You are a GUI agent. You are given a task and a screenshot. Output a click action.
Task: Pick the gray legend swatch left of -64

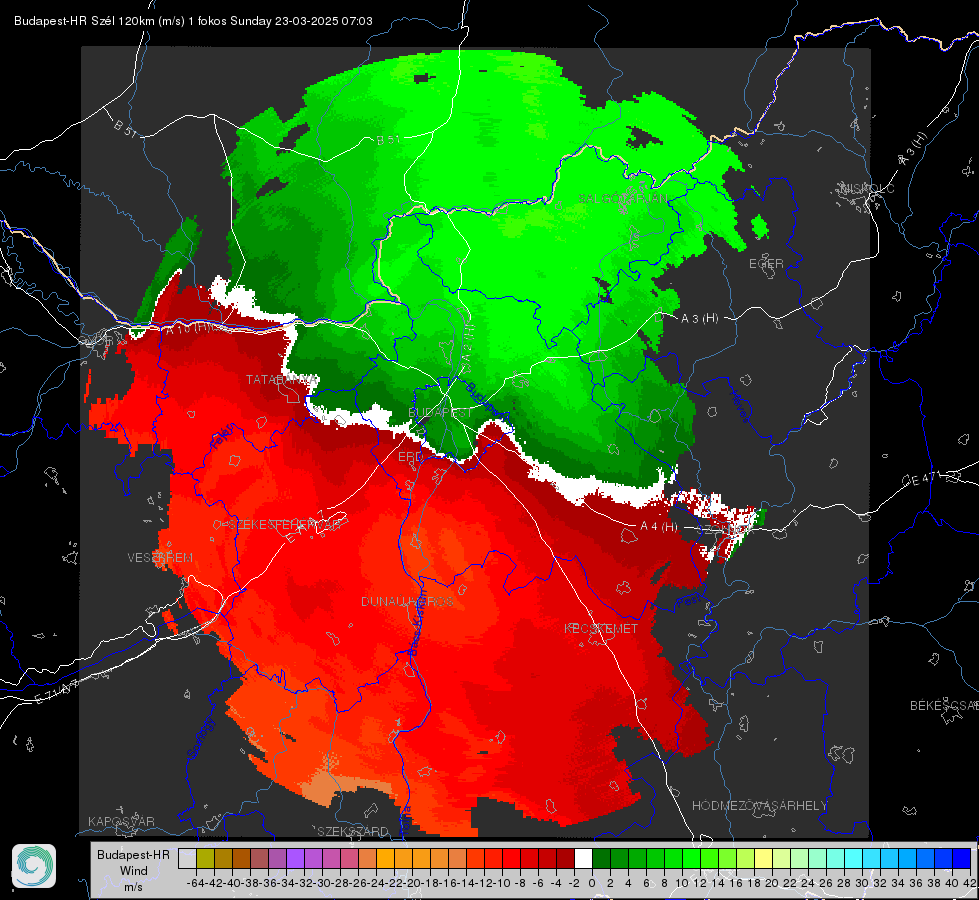(187, 859)
